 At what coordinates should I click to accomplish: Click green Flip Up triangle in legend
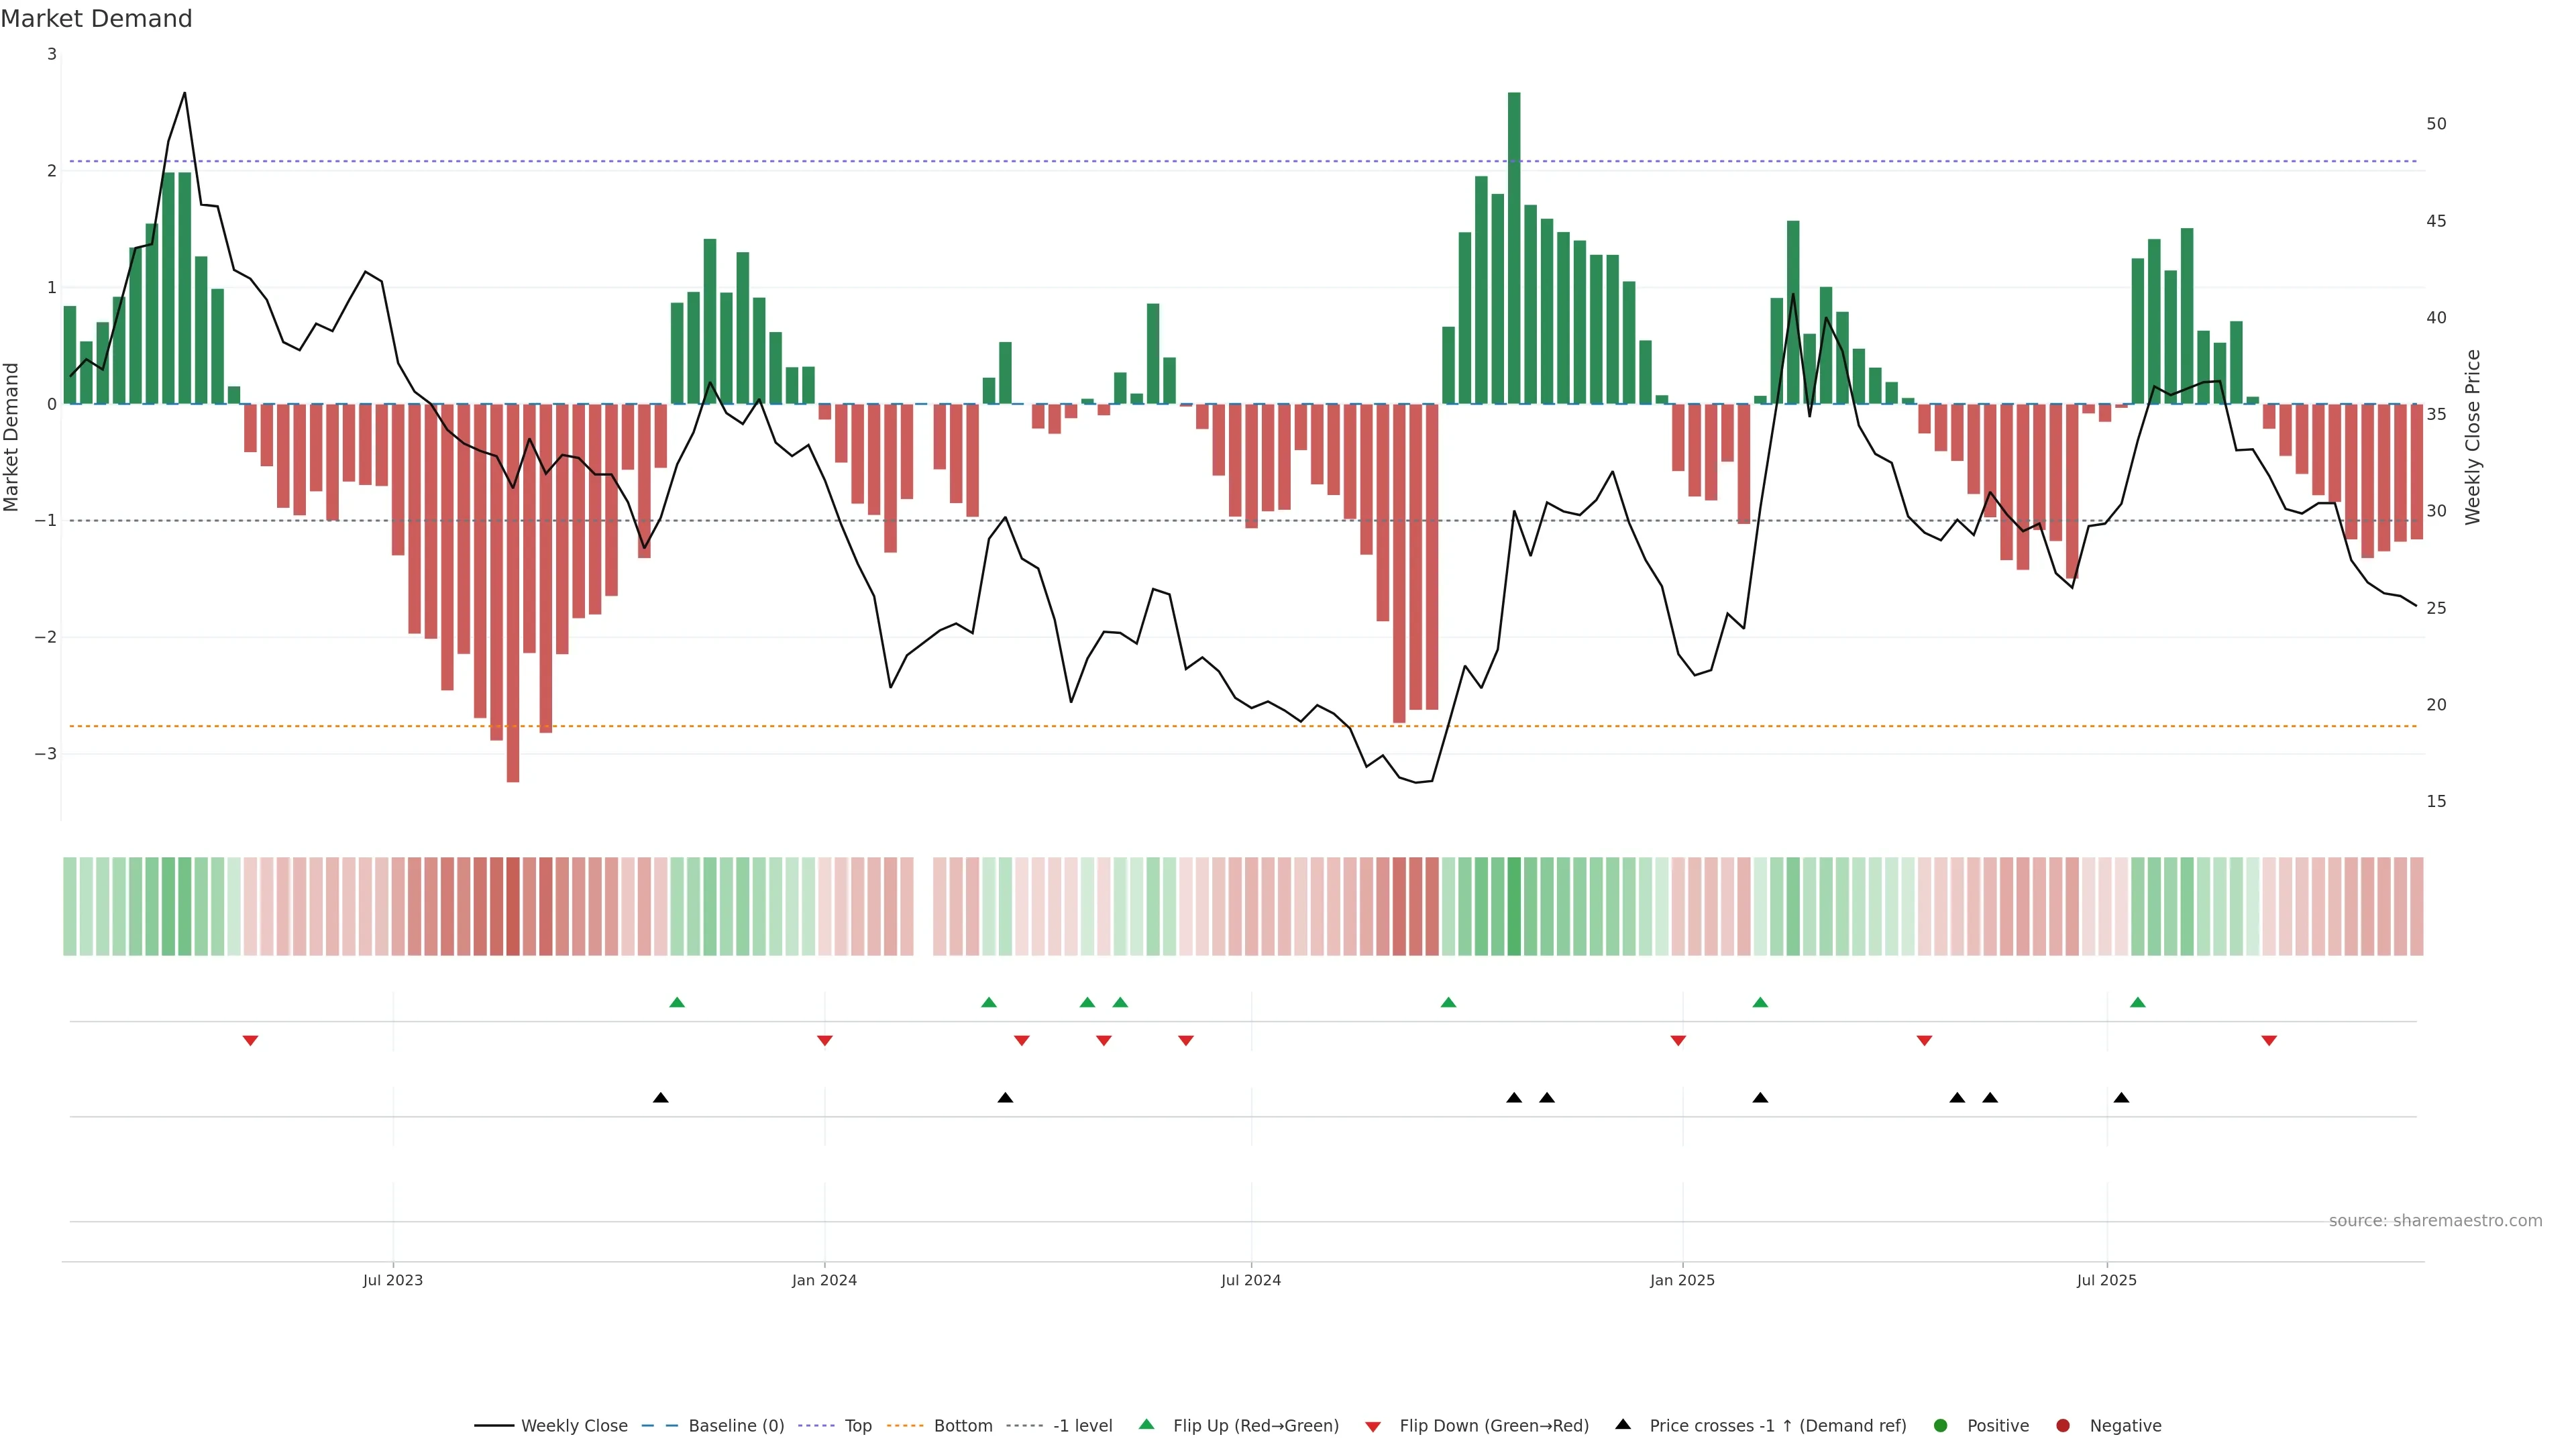(1147, 1425)
